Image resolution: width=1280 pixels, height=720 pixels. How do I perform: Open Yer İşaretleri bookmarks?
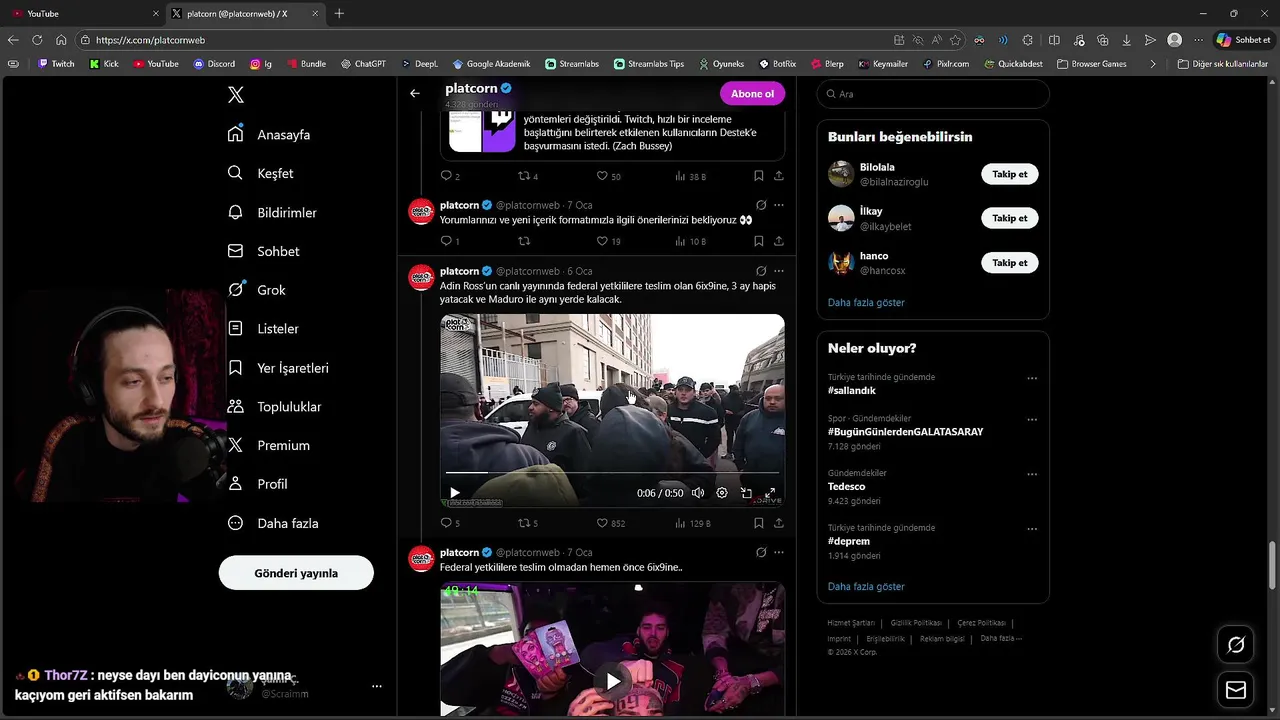[278, 368]
